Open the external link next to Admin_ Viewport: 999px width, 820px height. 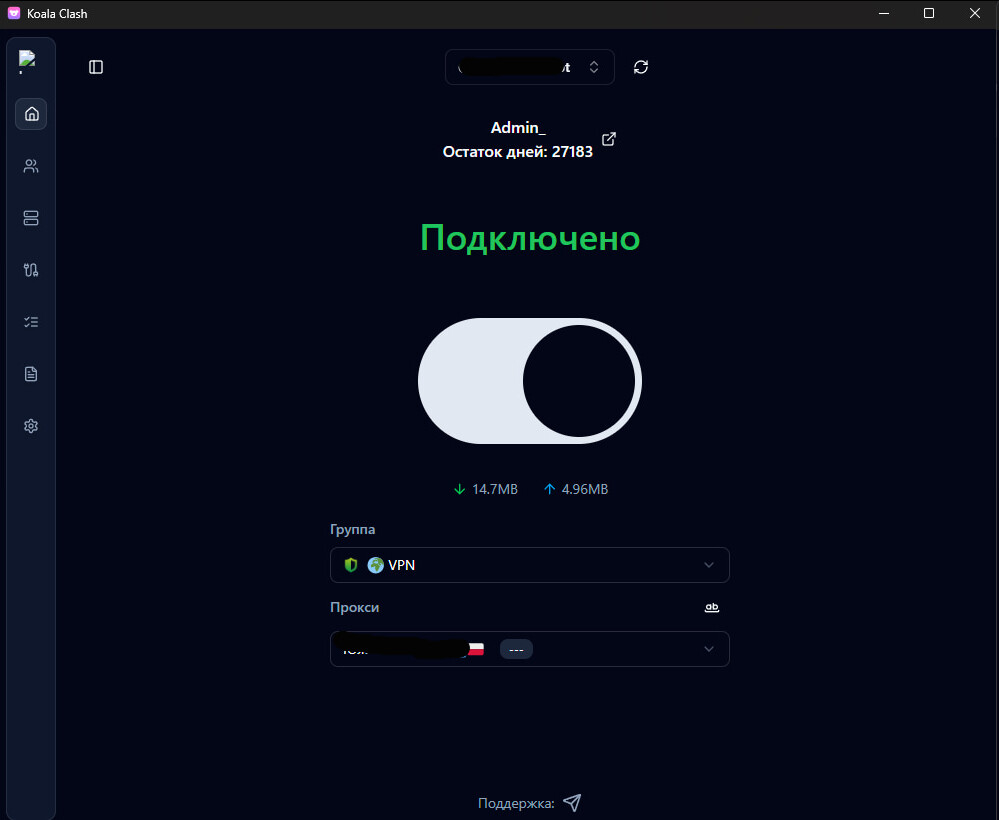point(608,139)
